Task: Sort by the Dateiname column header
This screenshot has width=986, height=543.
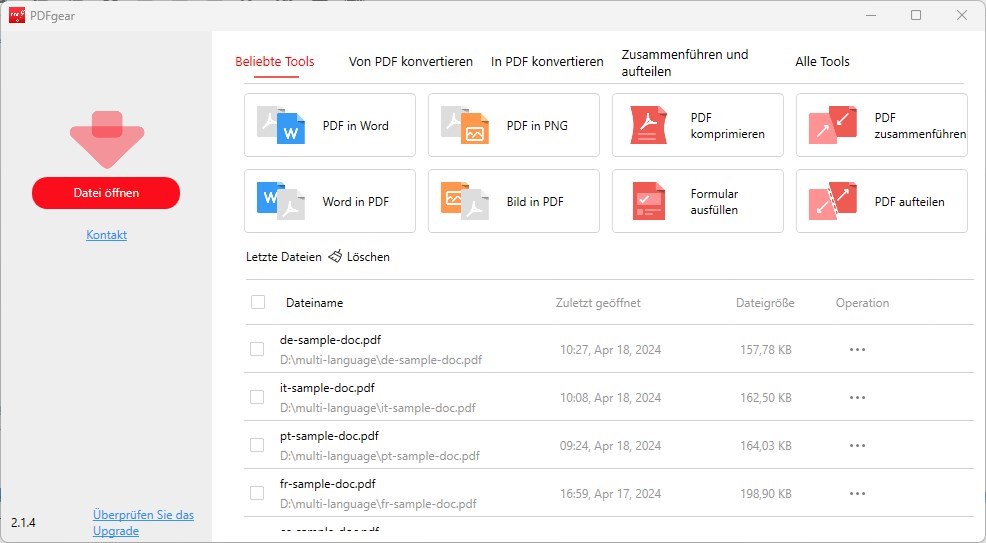Action: pos(314,302)
